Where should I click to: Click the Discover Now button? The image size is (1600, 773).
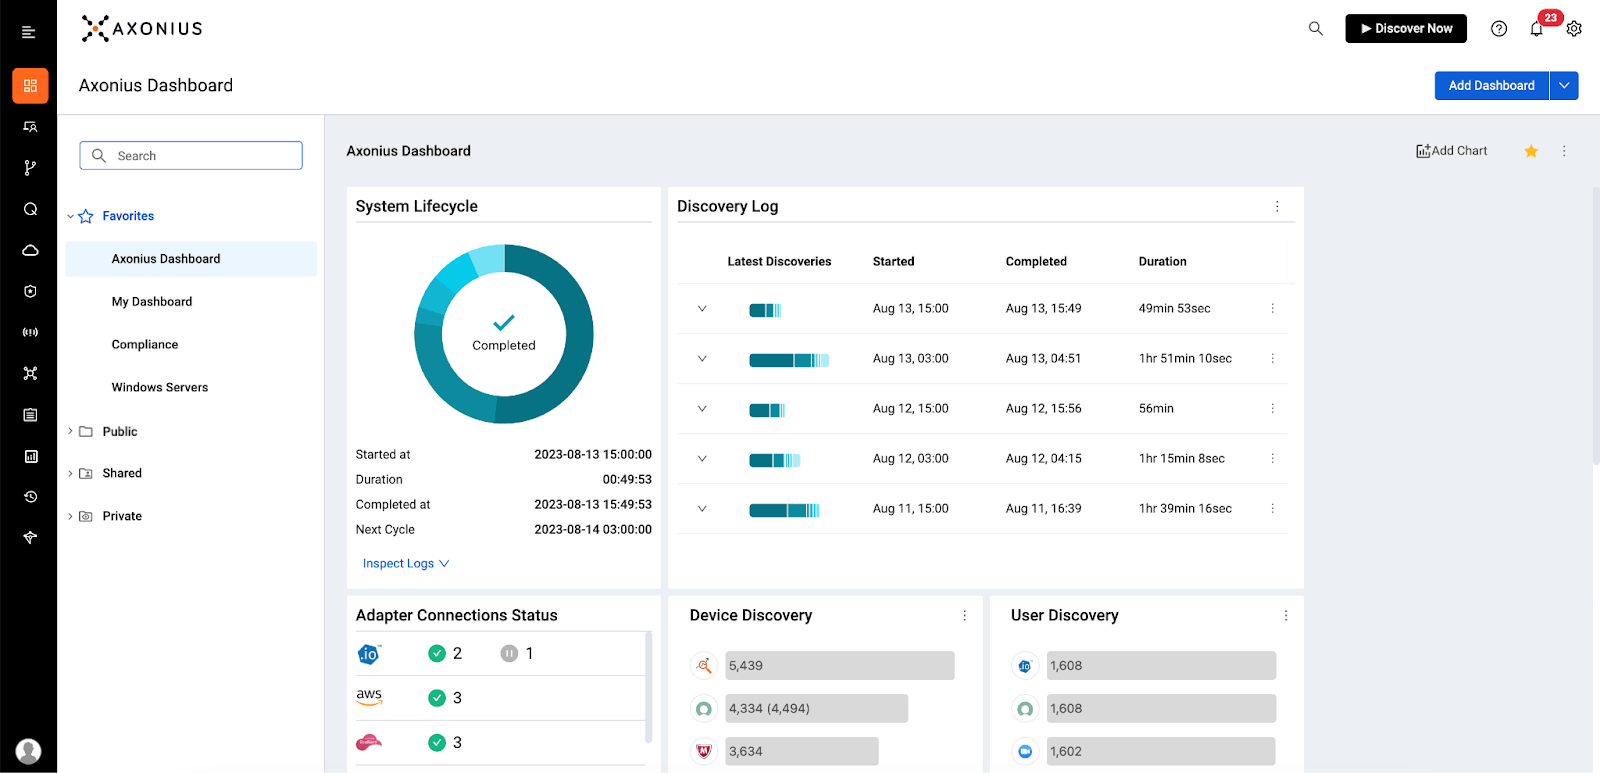pyautogui.click(x=1405, y=29)
